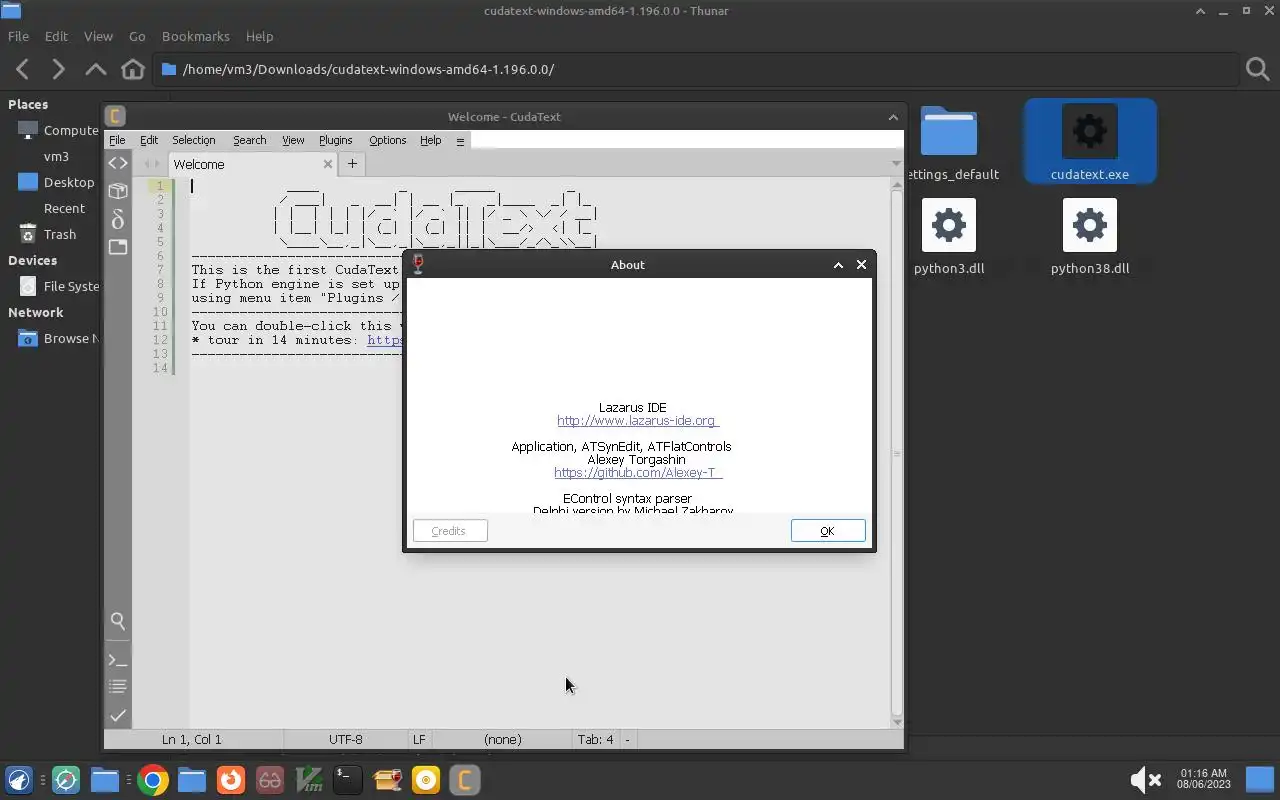This screenshot has width=1280, height=800.
Task: Open the Snippets delta icon in CudaText sidebar
Action: [x=118, y=219]
